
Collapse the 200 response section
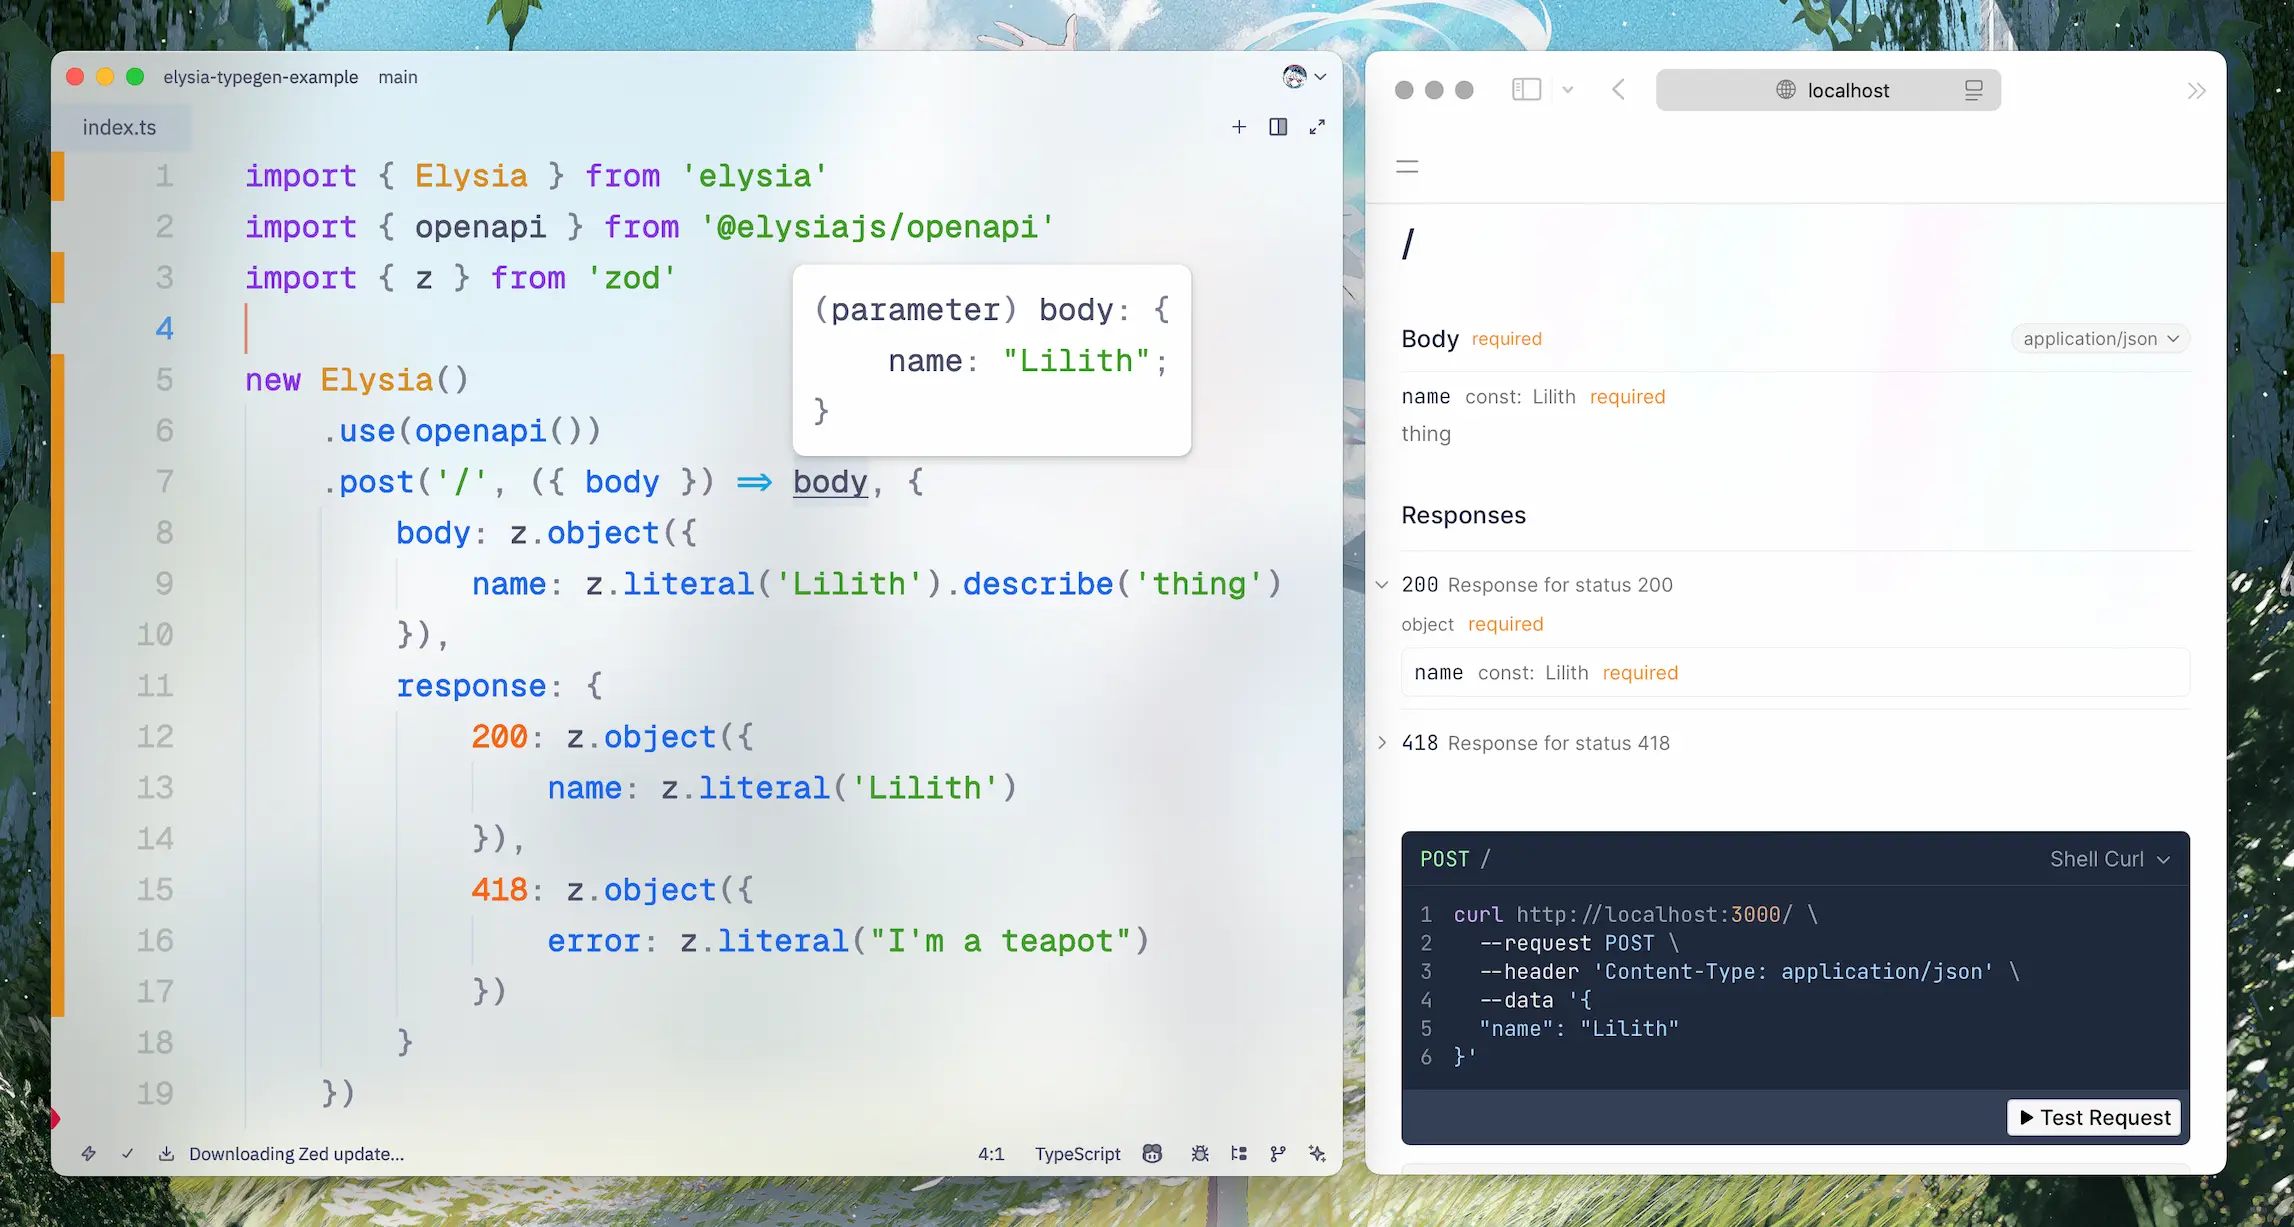click(x=1382, y=584)
